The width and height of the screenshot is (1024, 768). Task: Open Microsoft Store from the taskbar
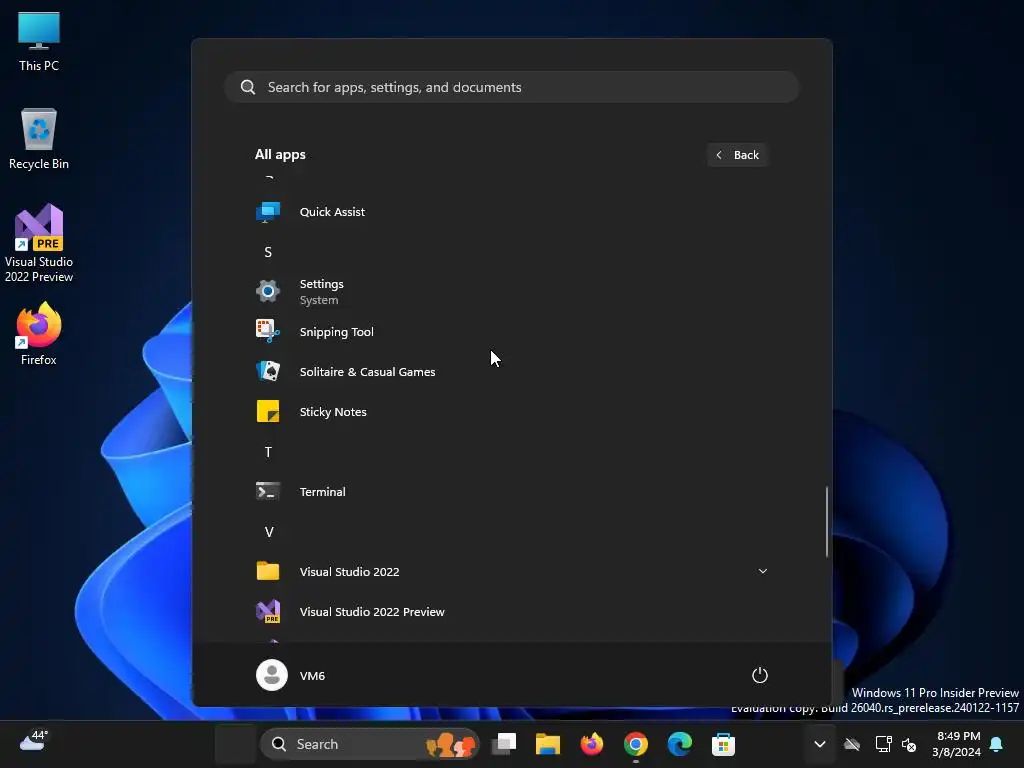coord(723,744)
